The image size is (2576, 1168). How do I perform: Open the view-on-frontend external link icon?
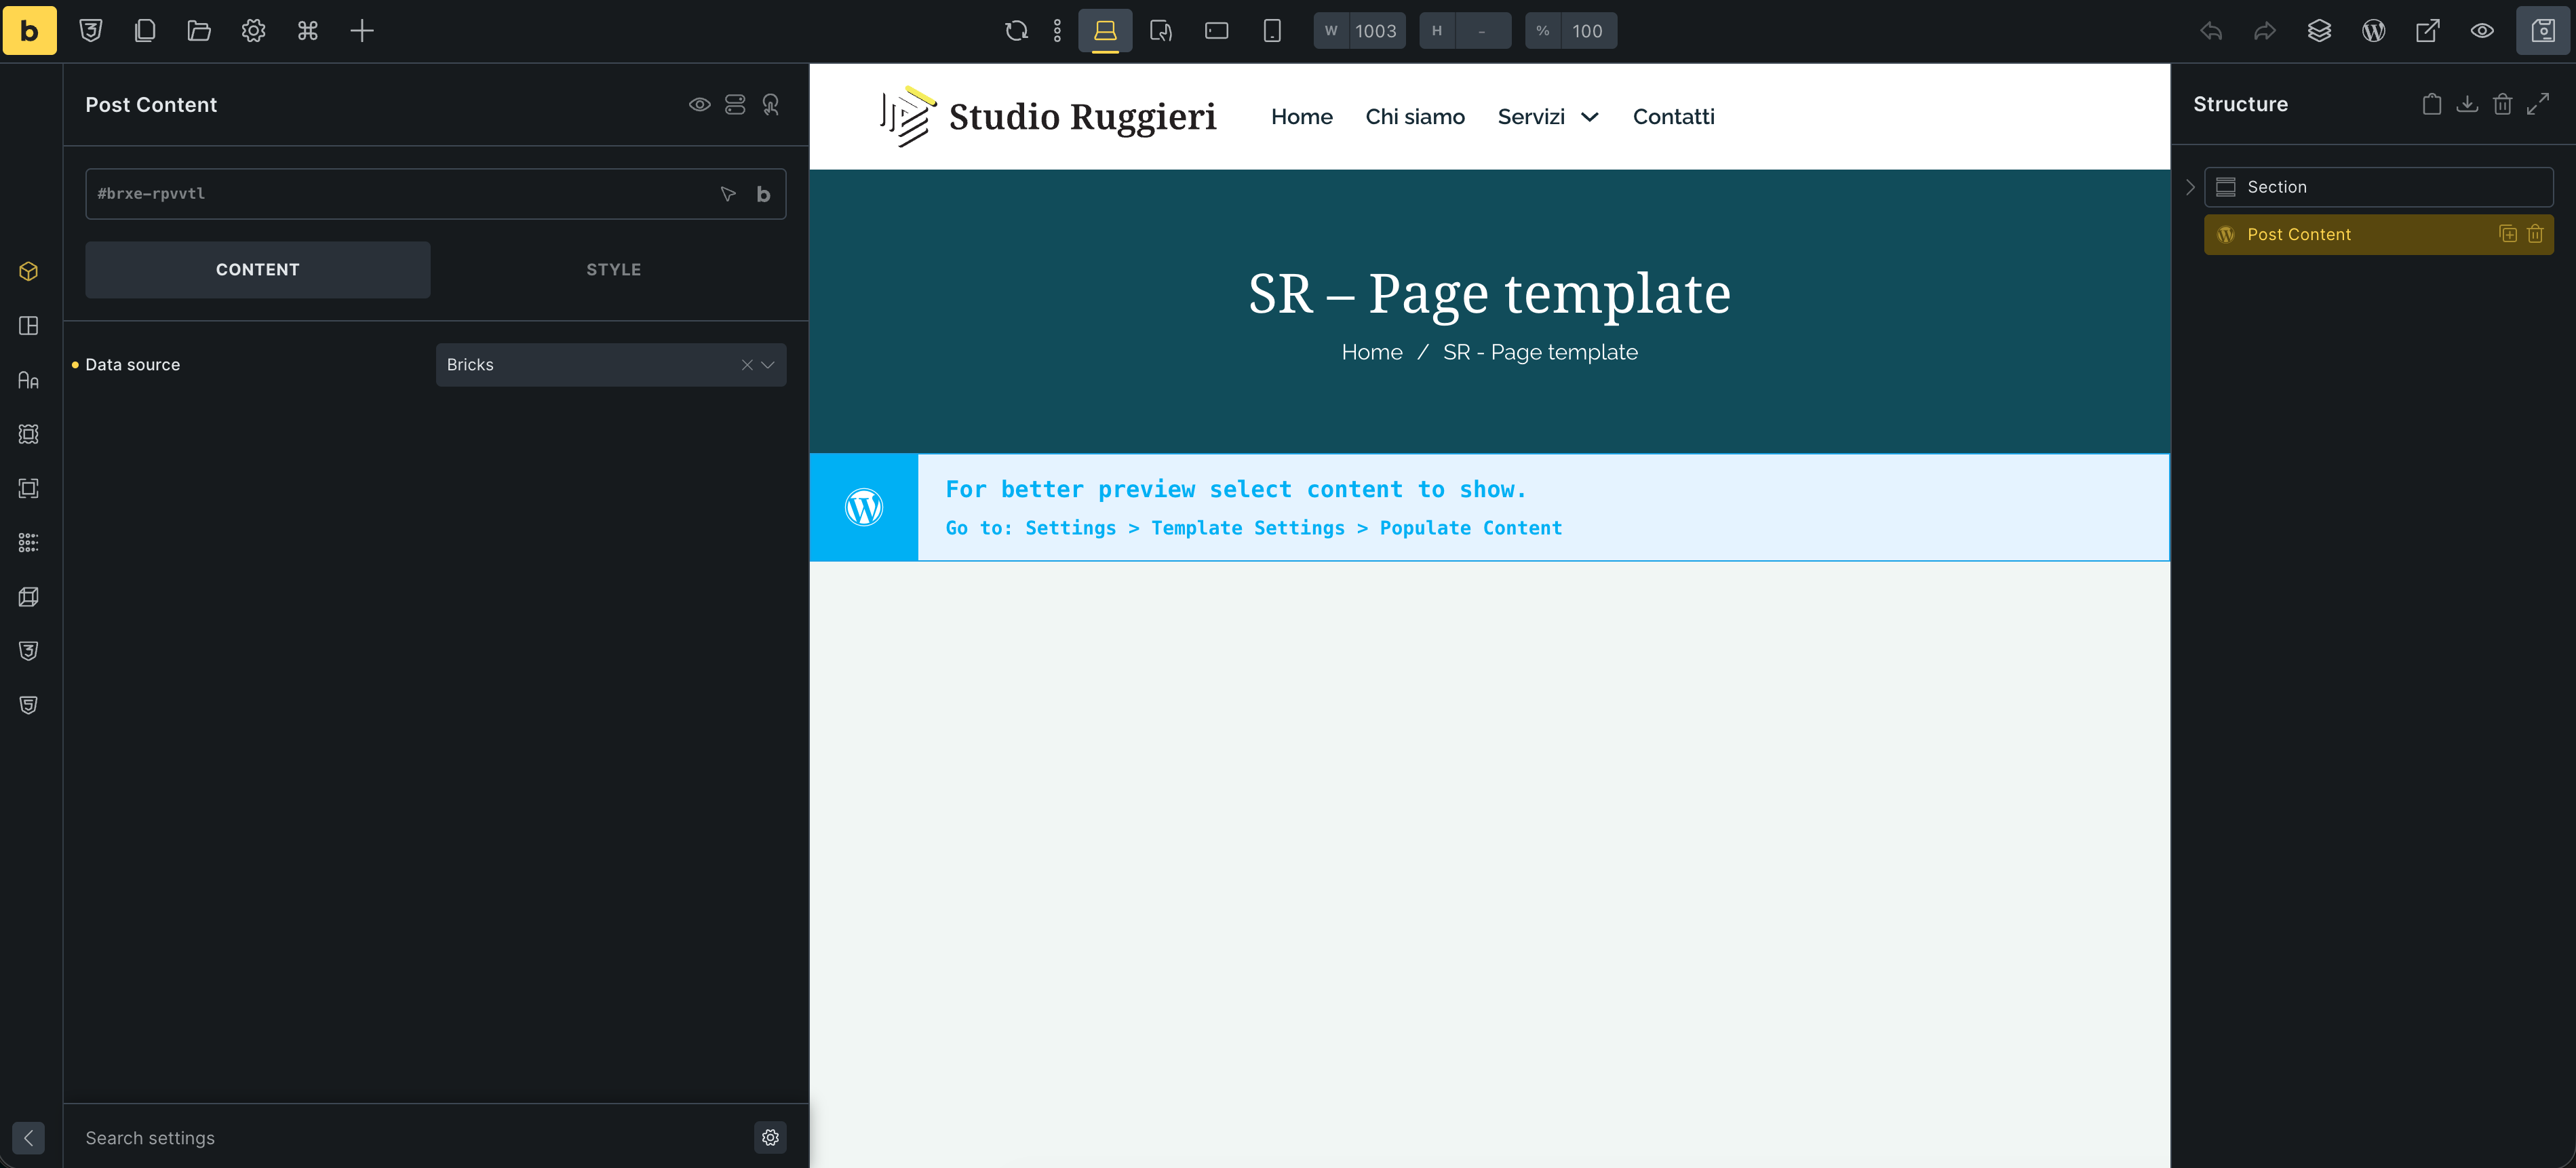coord(2427,31)
